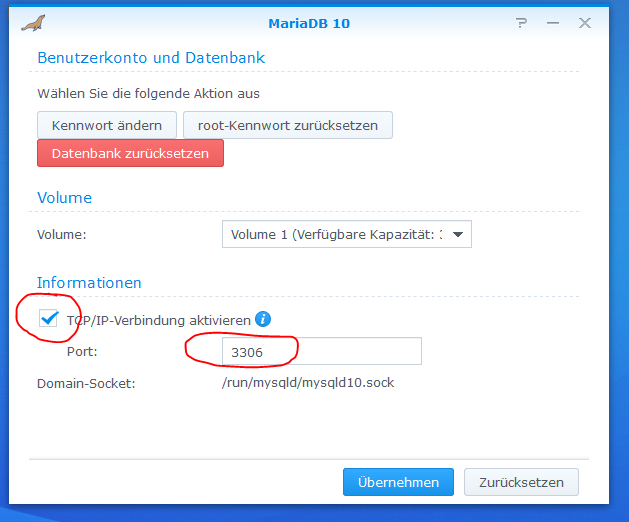Viewport: 629px width, 522px height.
Task: Open the Volume dropdown arrow
Action: [x=458, y=234]
